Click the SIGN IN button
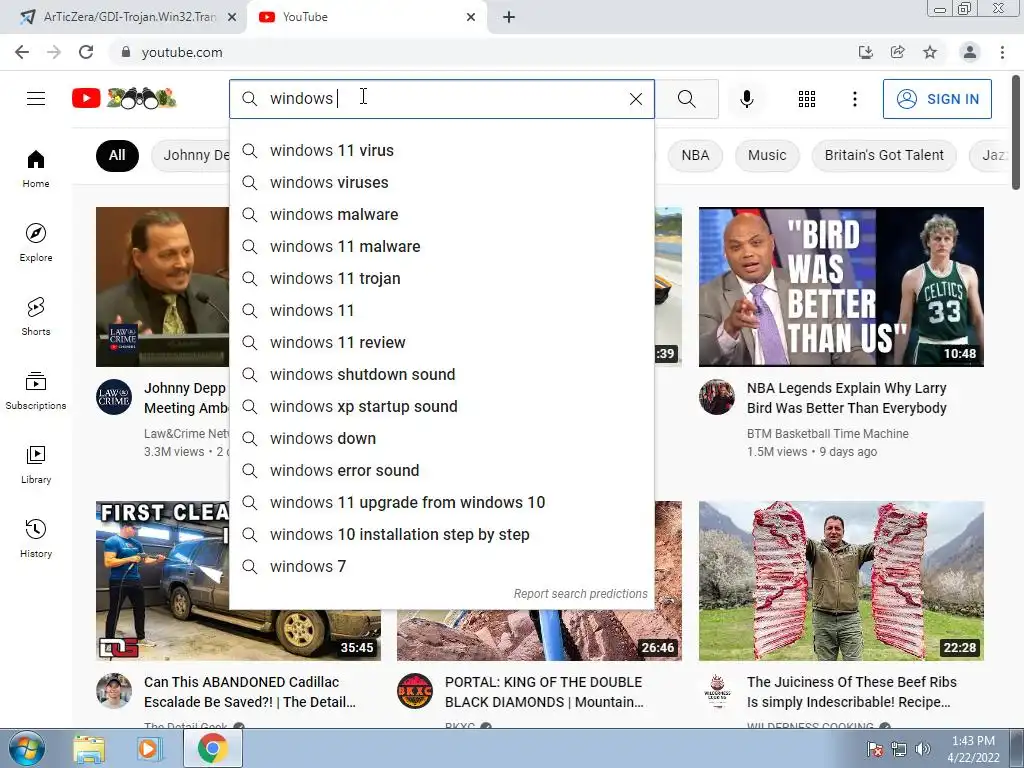The height and width of the screenshot is (768, 1024). pyautogui.click(x=936, y=99)
